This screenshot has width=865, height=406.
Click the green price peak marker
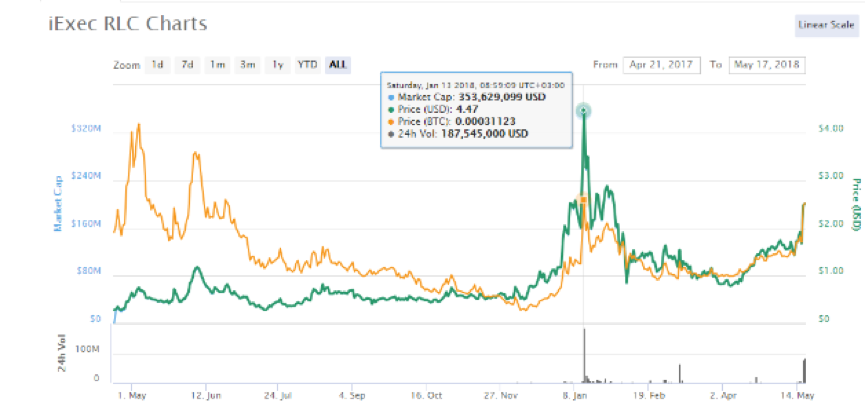[584, 111]
